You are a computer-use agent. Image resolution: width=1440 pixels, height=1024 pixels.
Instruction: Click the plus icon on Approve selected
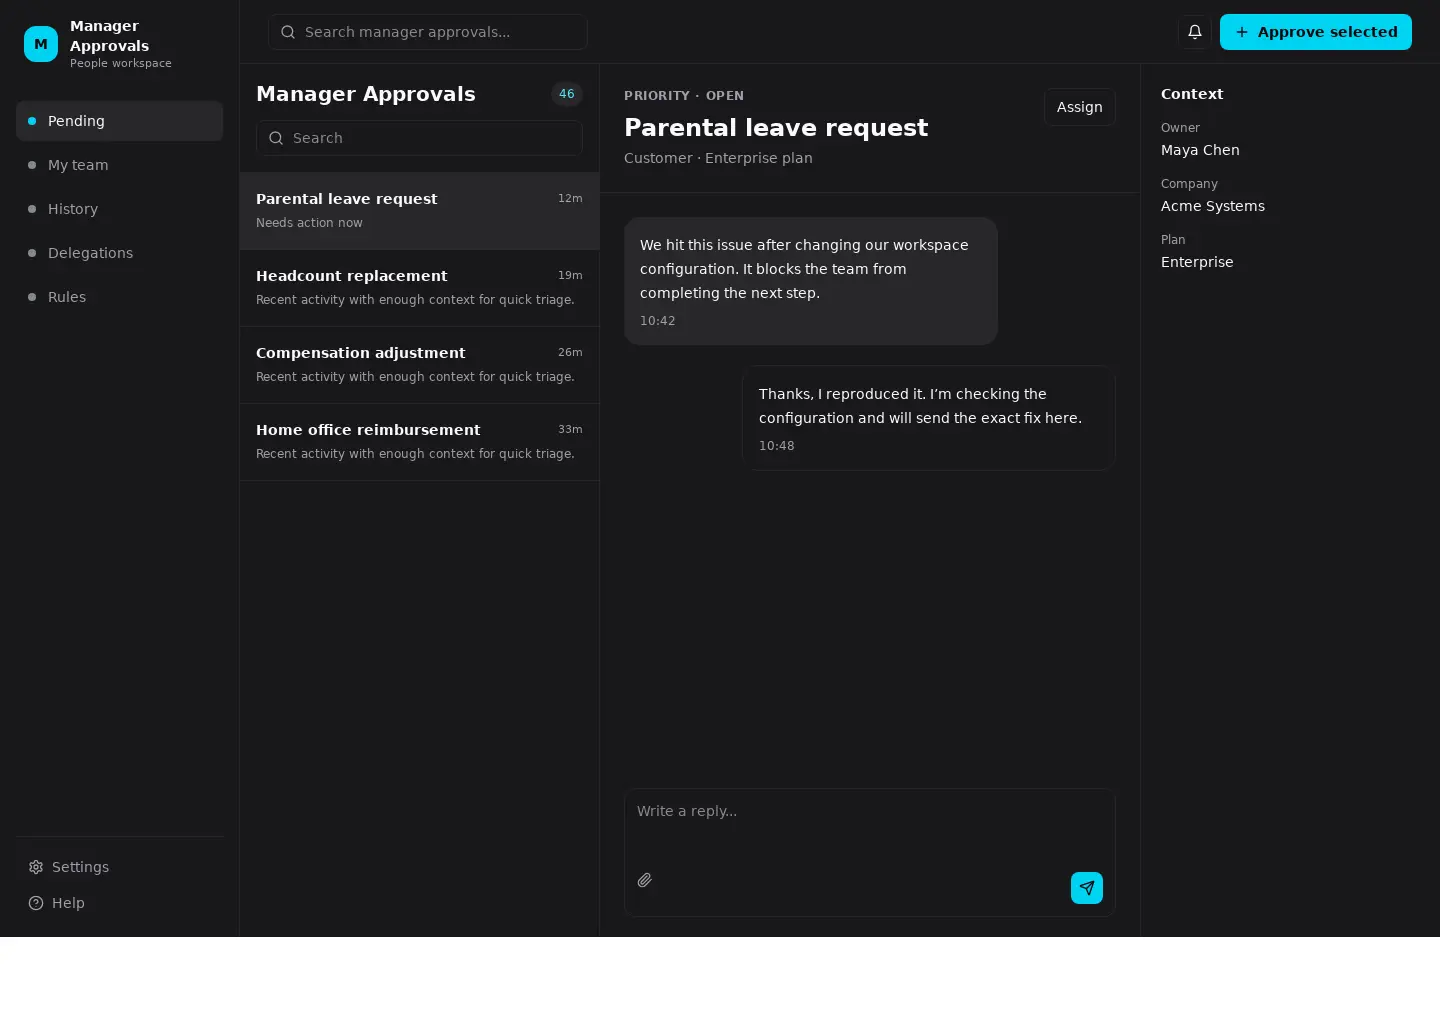click(x=1242, y=32)
